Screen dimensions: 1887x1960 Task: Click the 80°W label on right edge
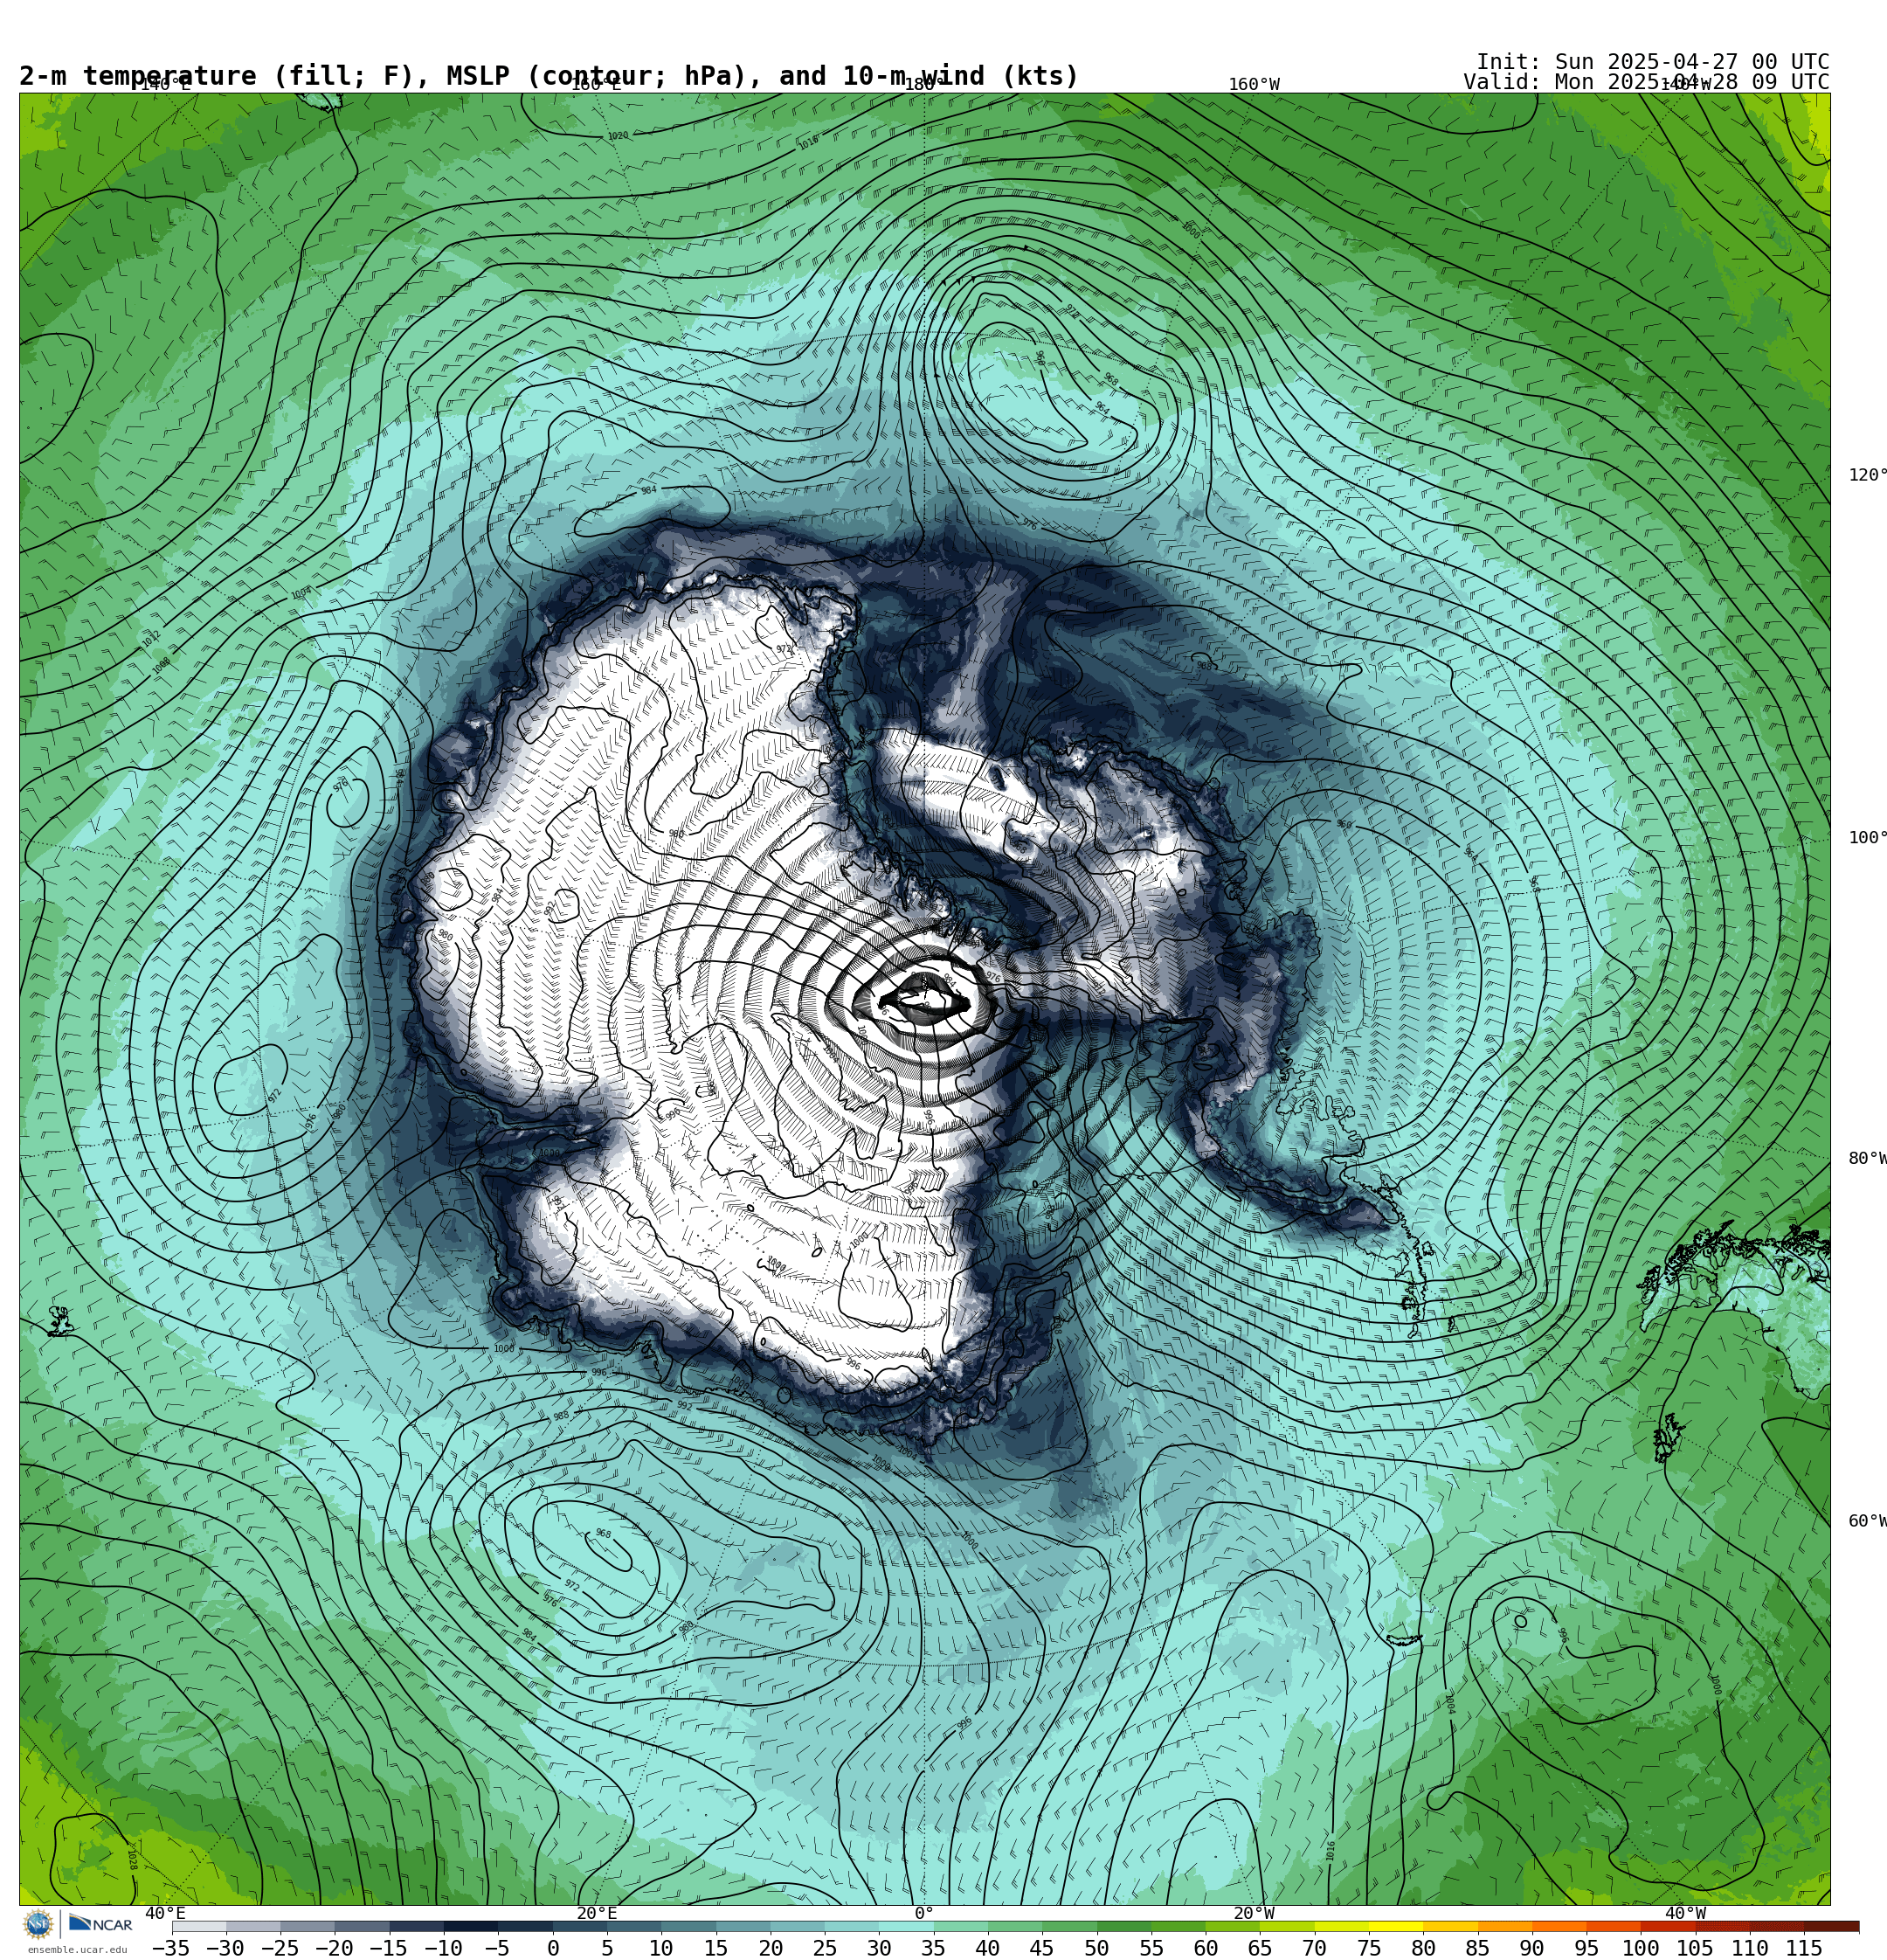1867,1158
